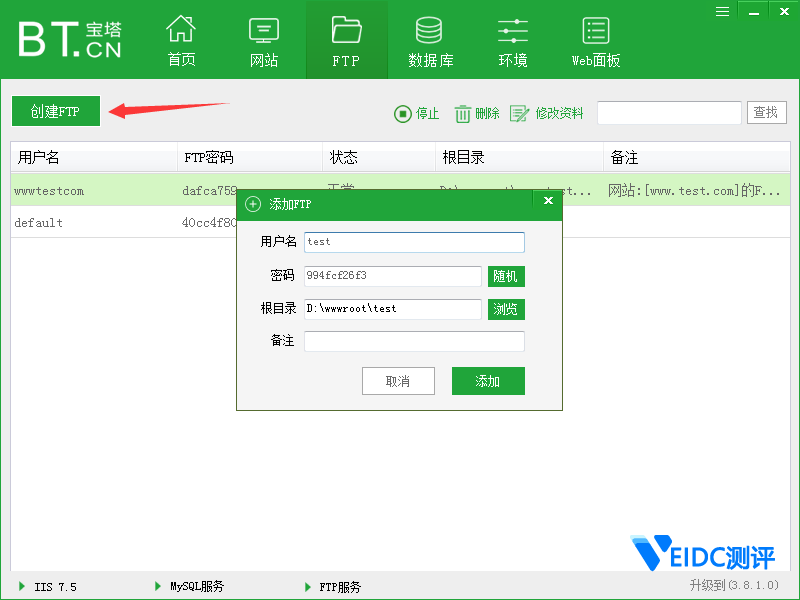The height and width of the screenshot is (600, 800).
Task: Click the BT.CN 宝塔 logo
Action: 70,39
